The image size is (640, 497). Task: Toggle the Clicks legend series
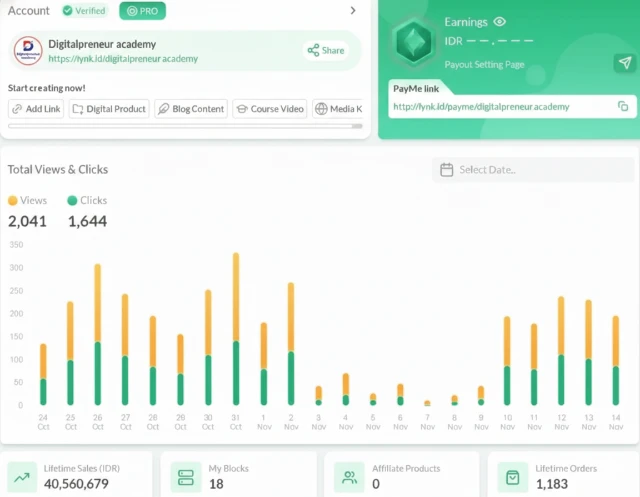pos(87,200)
